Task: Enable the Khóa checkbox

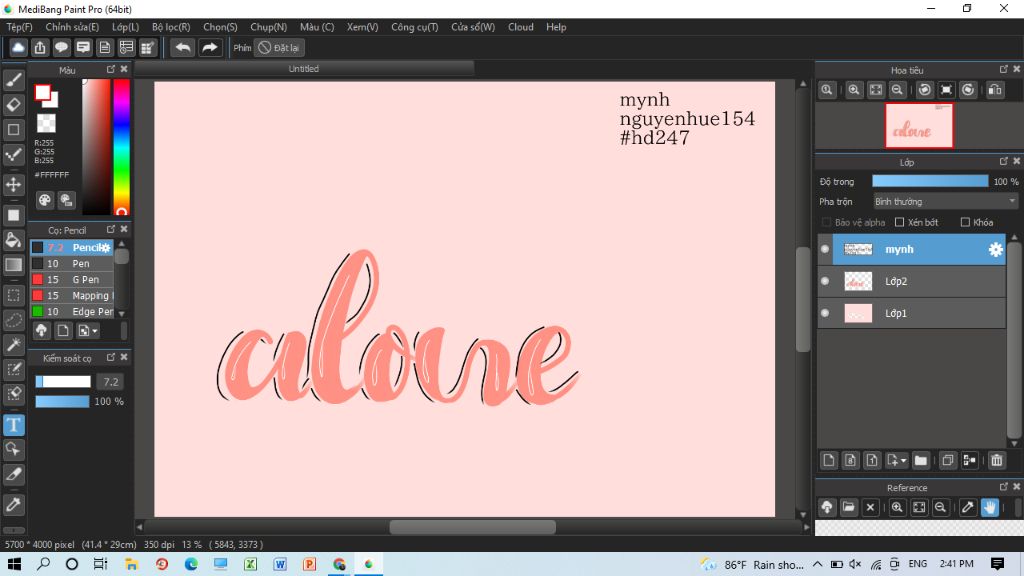Action: click(x=965, y=222)
